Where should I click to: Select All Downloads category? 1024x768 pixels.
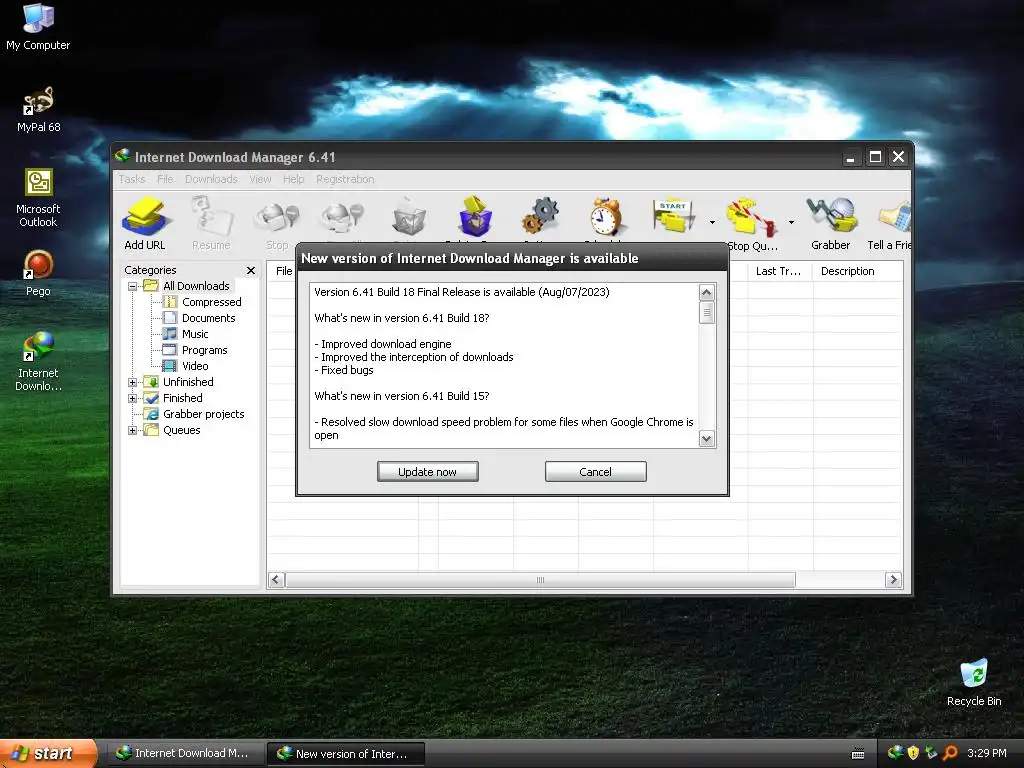pos(196,286)
